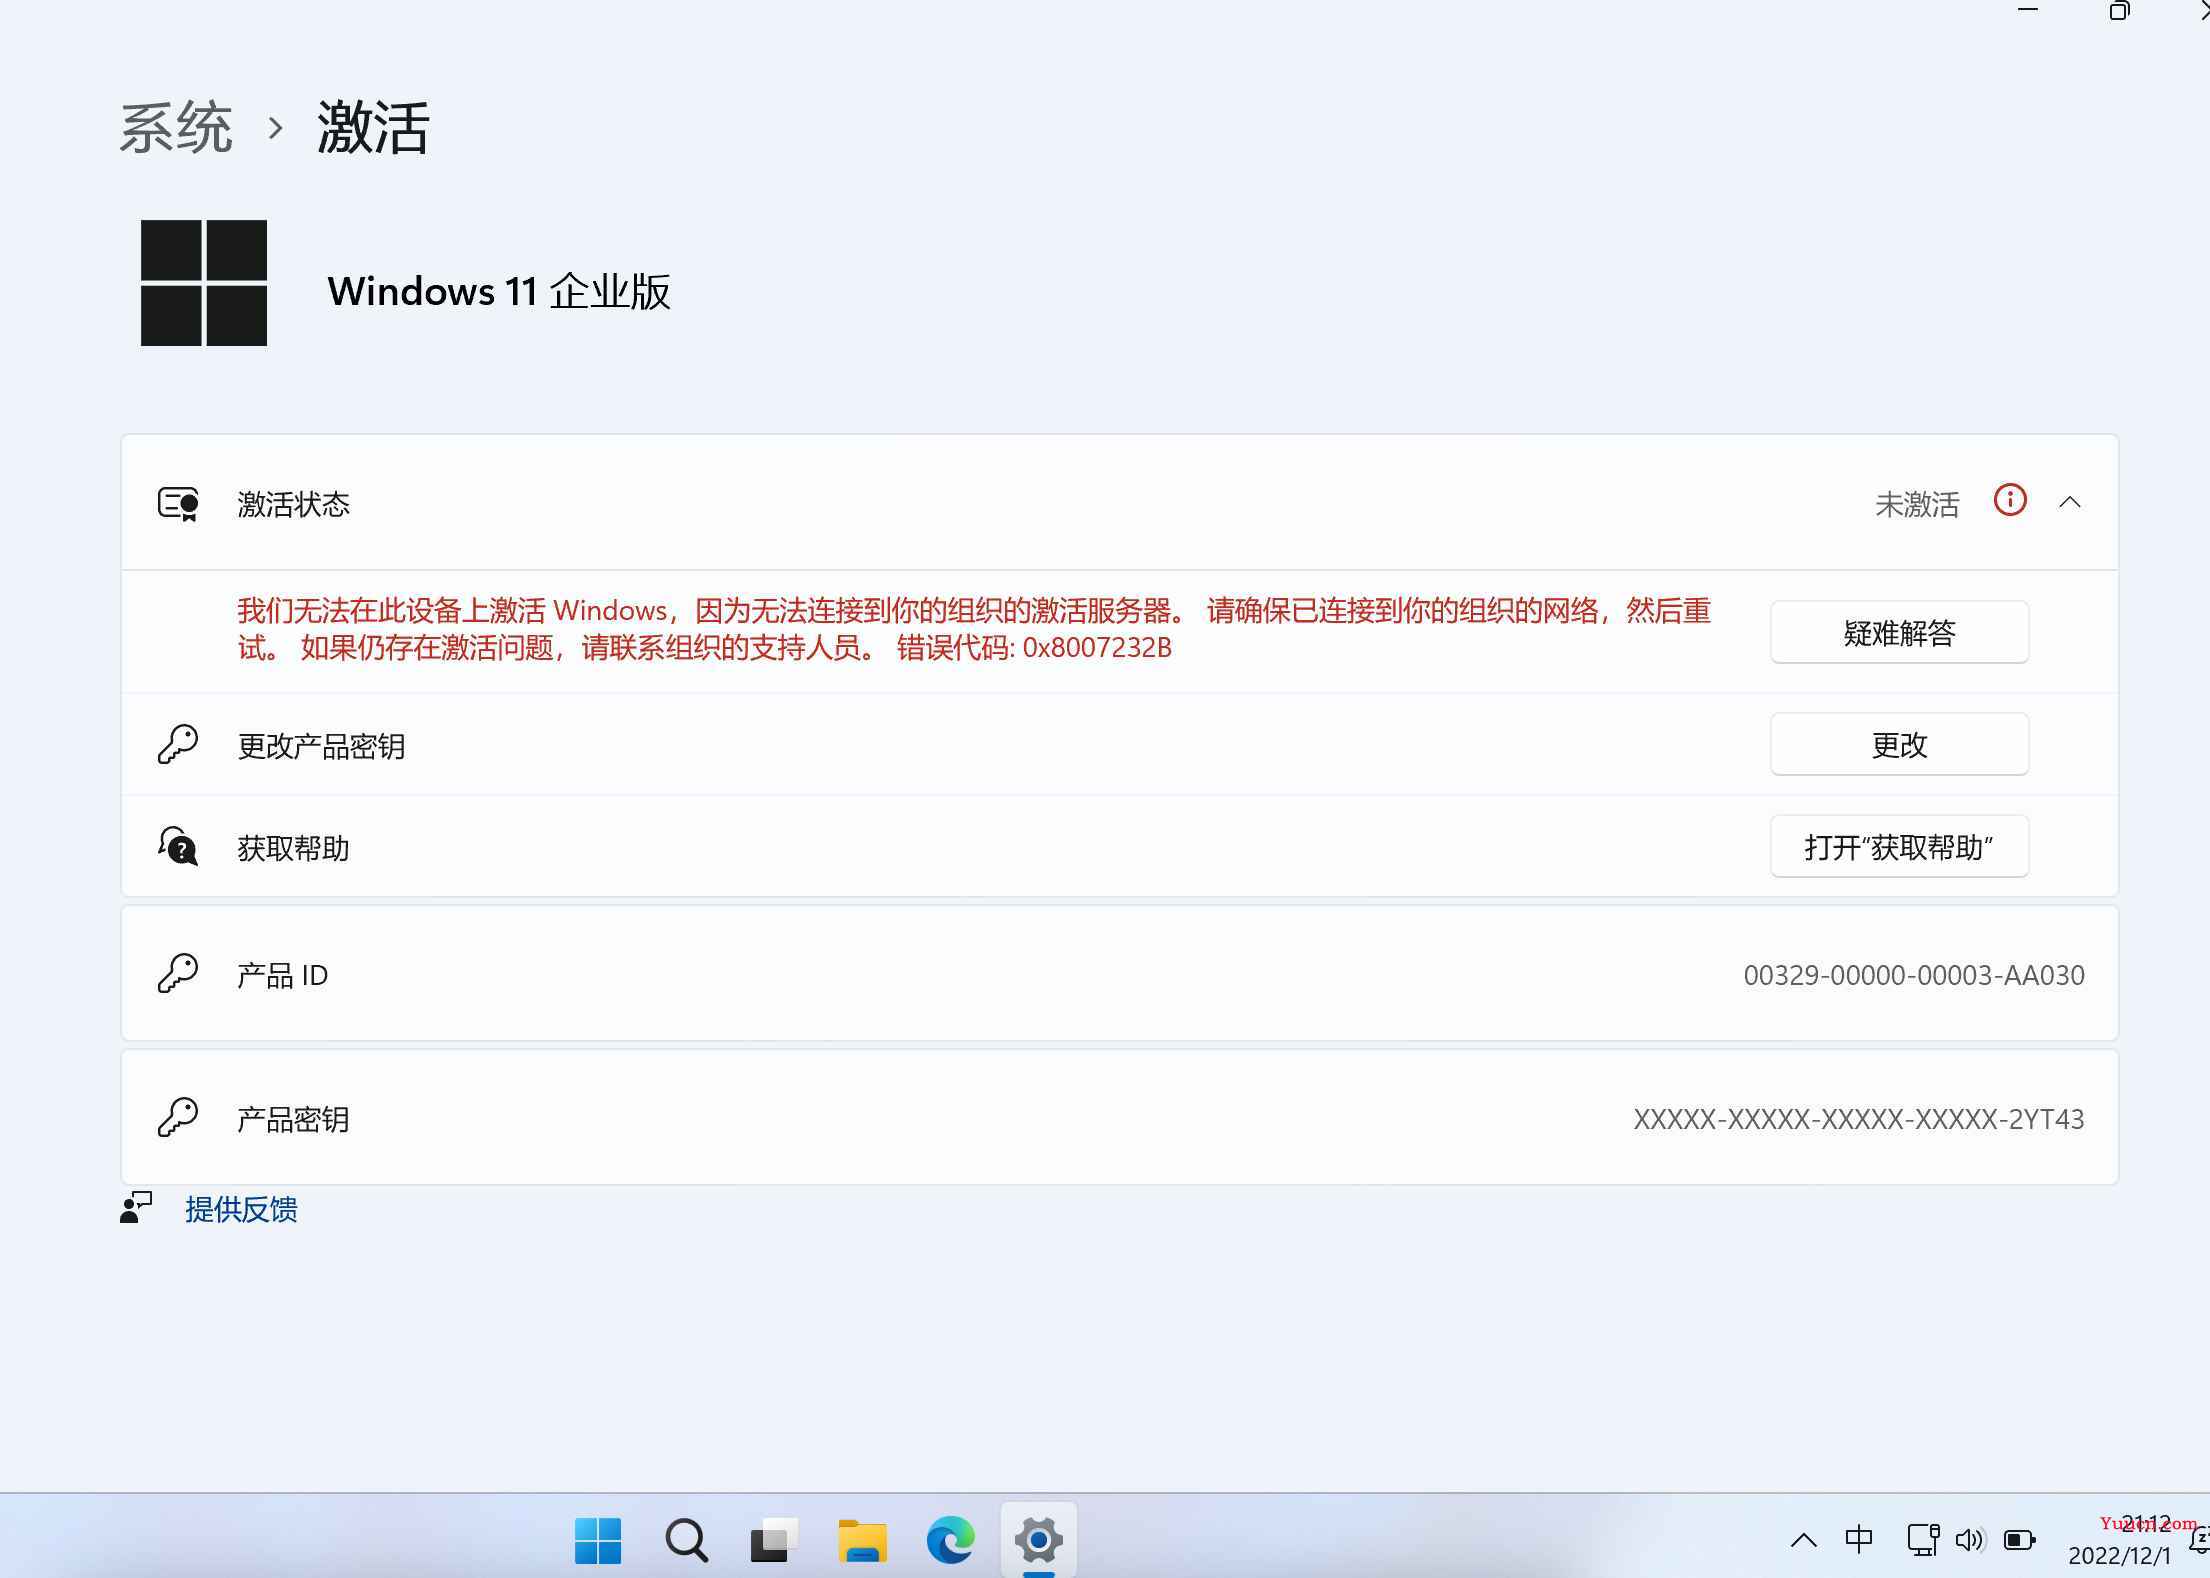Click the key icon in 产品 ID row

pyautogui.click(x=178, y=973)
